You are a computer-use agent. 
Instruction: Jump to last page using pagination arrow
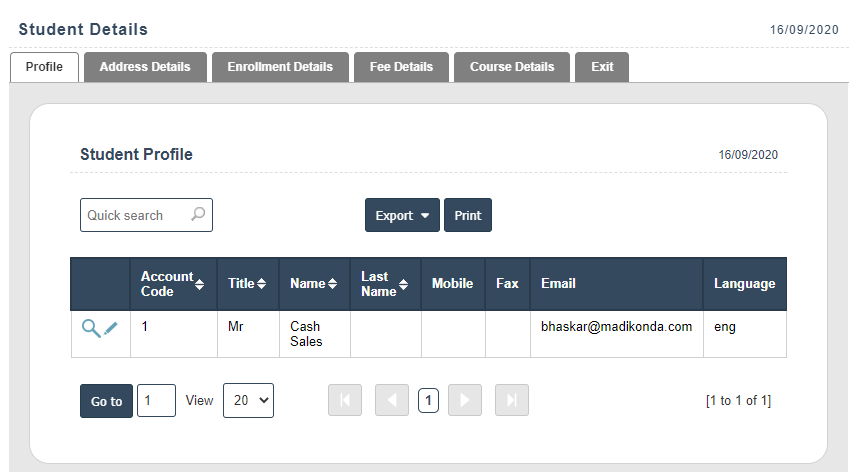pyautogui.click(x=511, y=400)
